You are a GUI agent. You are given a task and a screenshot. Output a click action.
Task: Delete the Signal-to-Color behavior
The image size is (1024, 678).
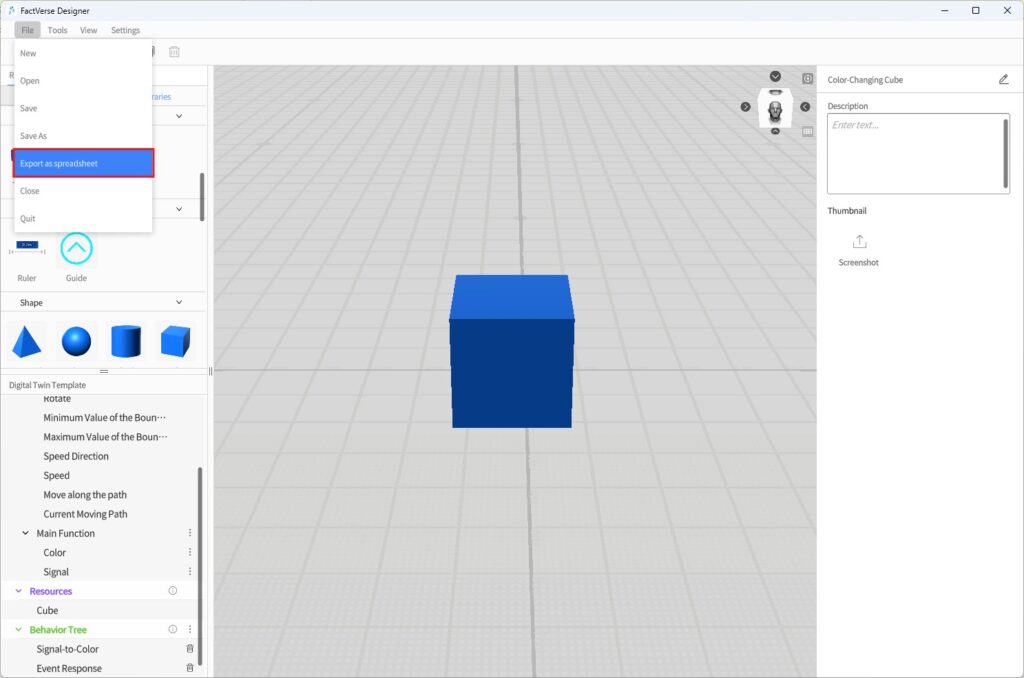pos(190,649)
